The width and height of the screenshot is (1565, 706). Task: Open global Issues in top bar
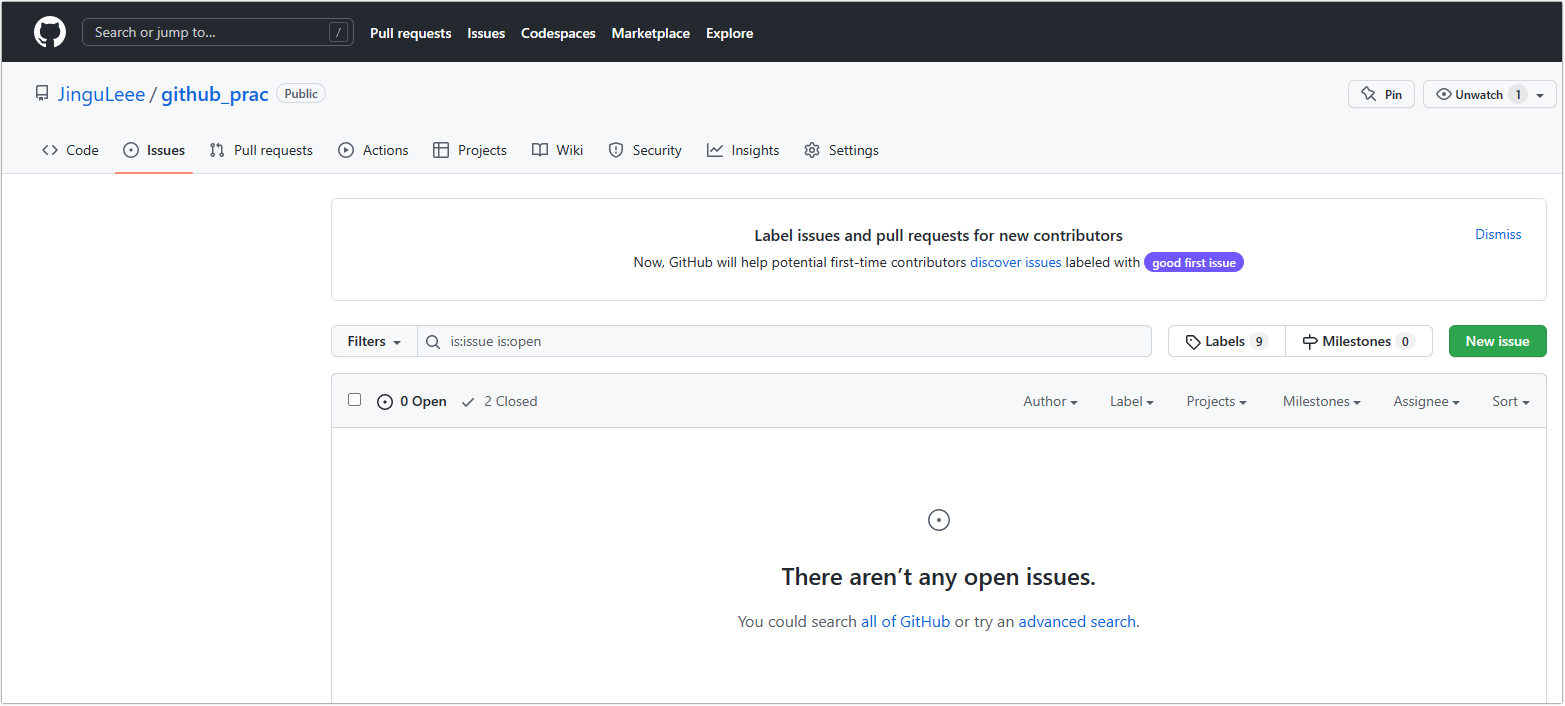(x=486, y=33)
